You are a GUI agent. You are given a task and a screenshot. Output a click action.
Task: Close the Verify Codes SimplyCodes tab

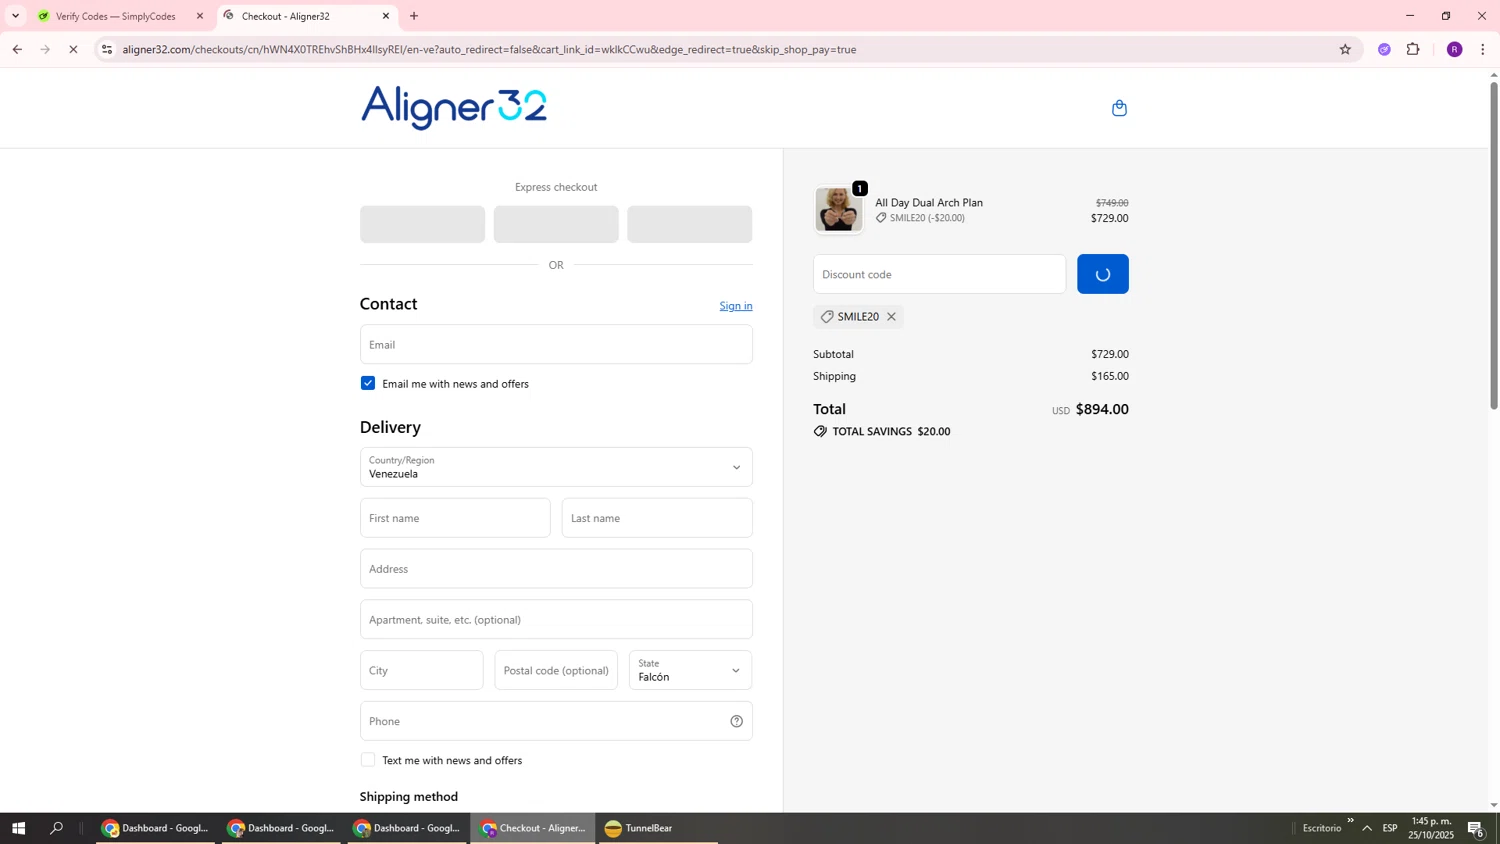[x=200, y=16]
